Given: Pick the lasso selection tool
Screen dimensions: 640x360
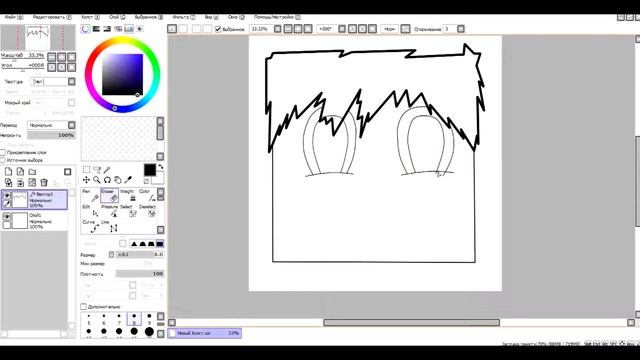Looking at the screenshot, I should click(97, 169).
